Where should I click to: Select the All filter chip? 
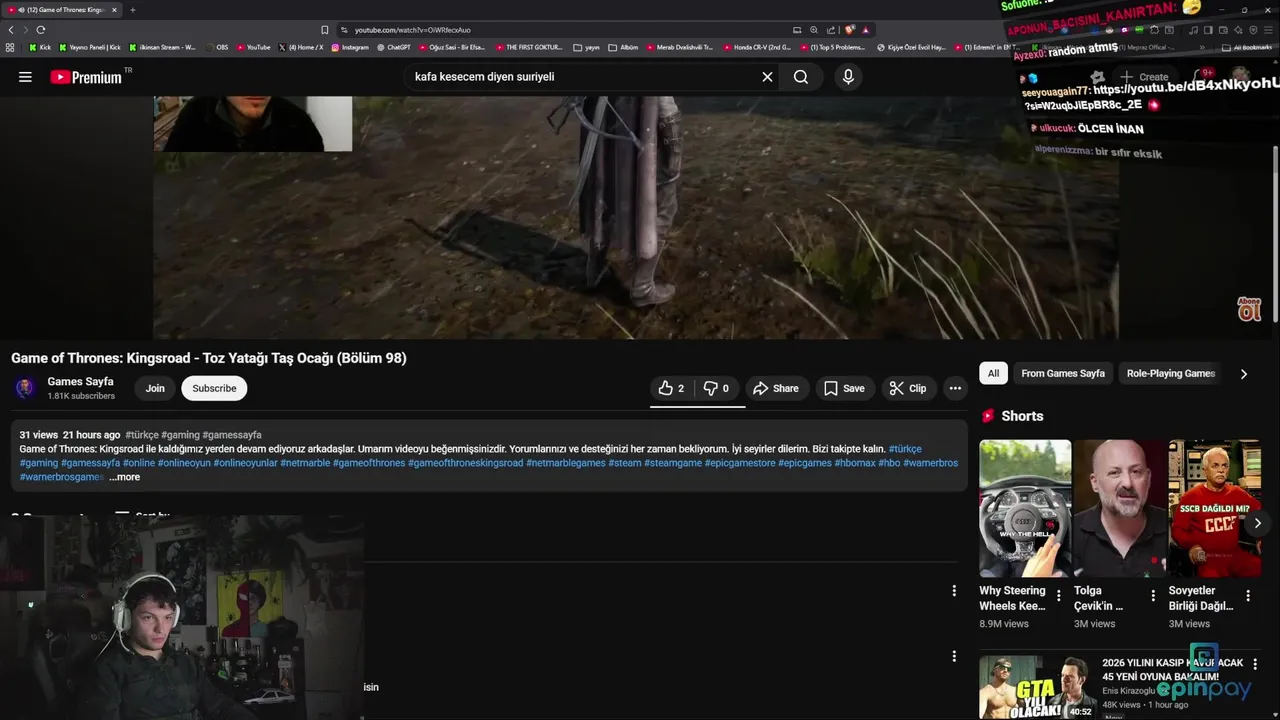(x=993, y=373)
